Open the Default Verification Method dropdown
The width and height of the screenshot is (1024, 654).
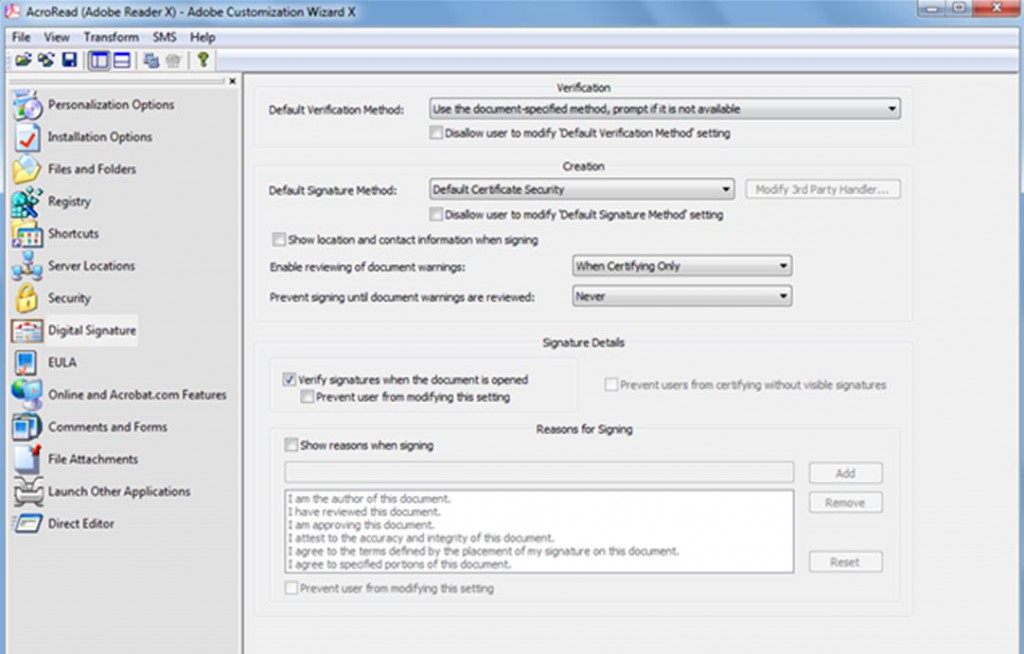coord(665,109)
